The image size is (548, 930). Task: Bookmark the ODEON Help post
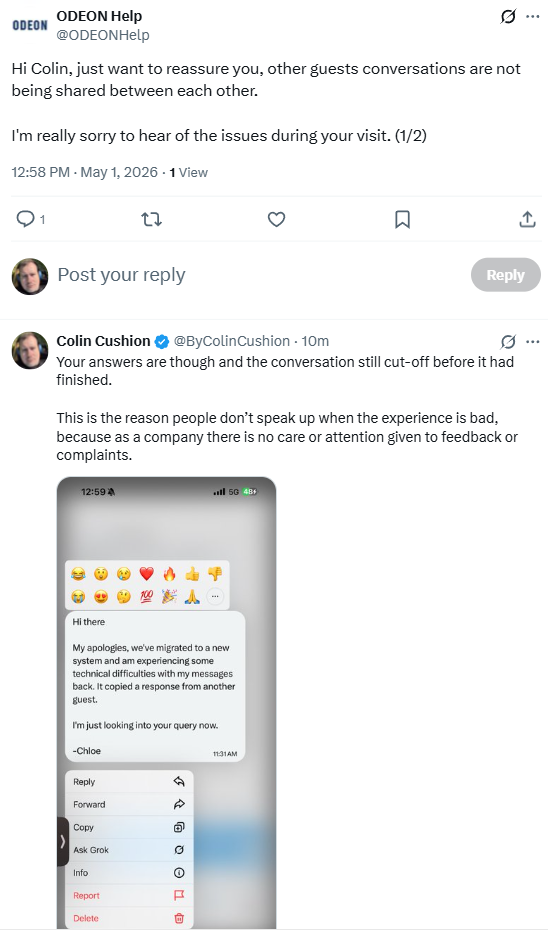click(402, 219)
